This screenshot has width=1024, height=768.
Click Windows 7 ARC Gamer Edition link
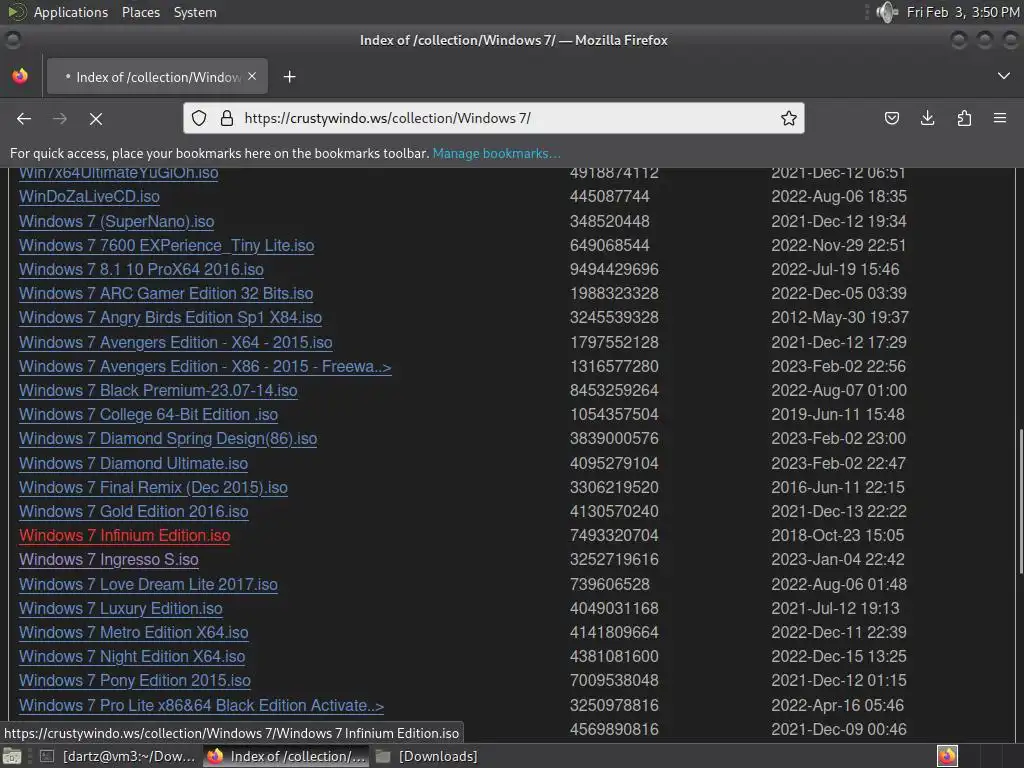point(166,293)
